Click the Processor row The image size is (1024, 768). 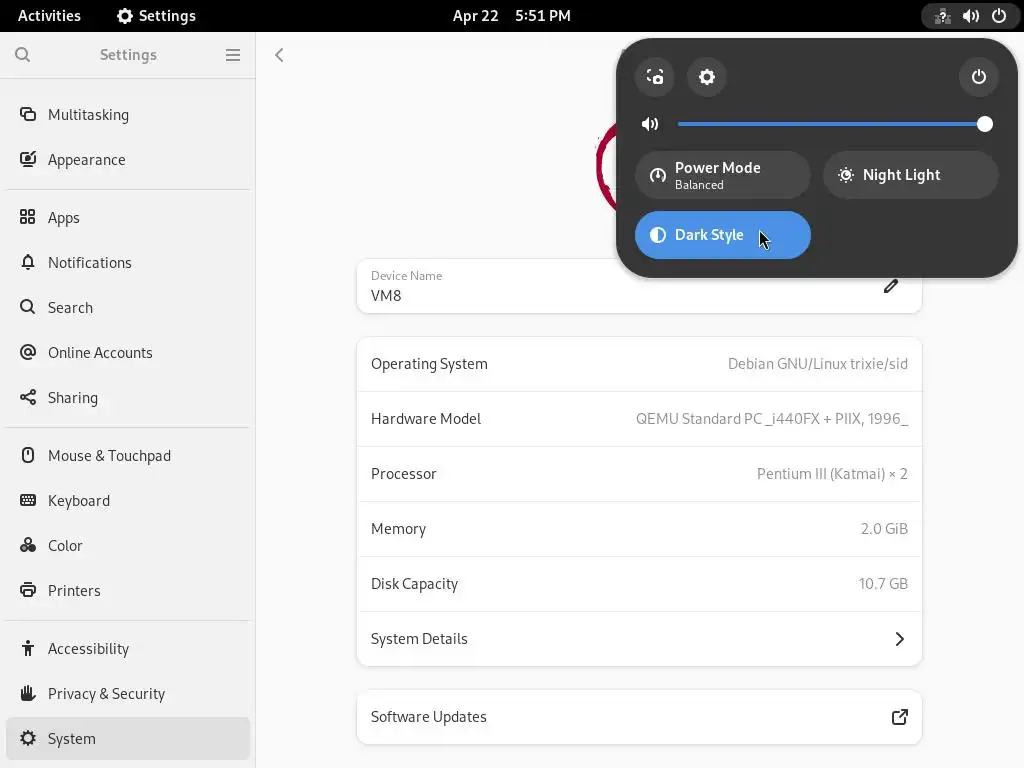639,474
